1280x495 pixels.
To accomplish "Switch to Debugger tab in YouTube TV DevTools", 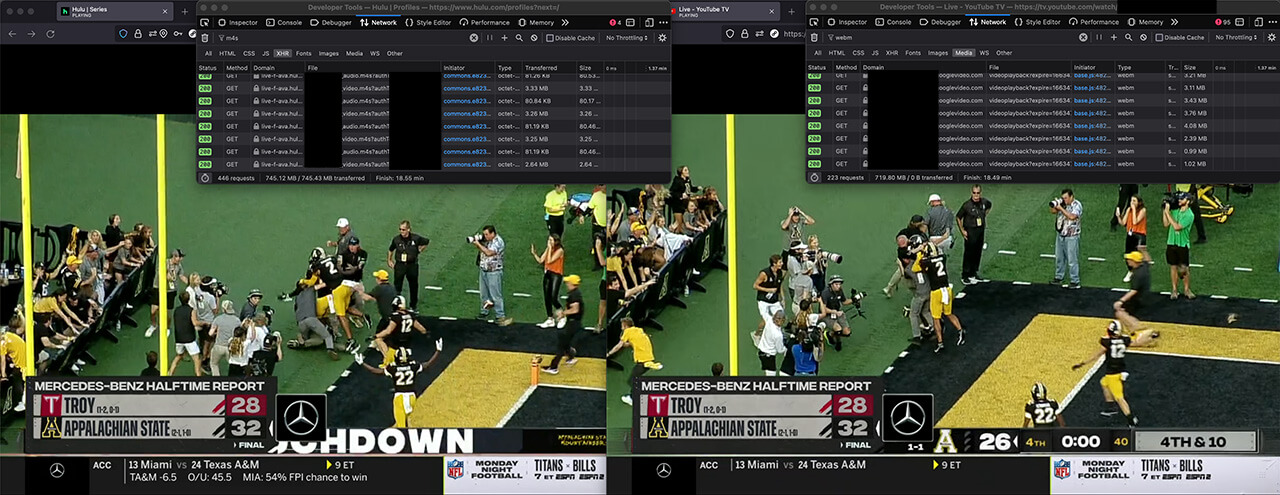I will click(x=940, y=22).
